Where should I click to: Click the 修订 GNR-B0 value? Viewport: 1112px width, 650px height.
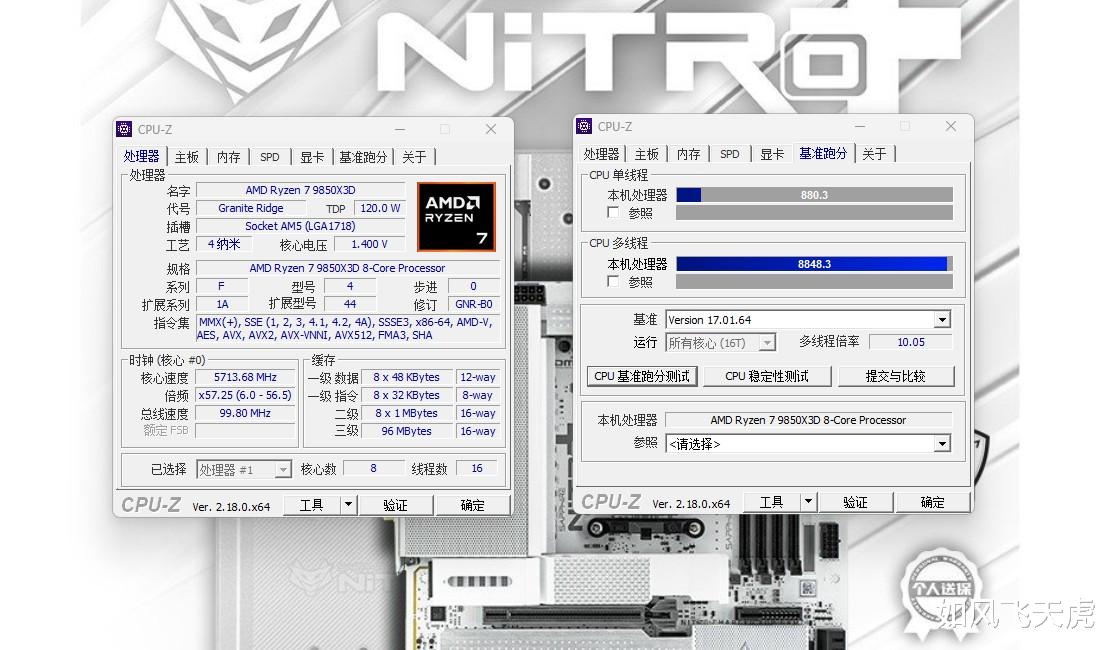474,304
